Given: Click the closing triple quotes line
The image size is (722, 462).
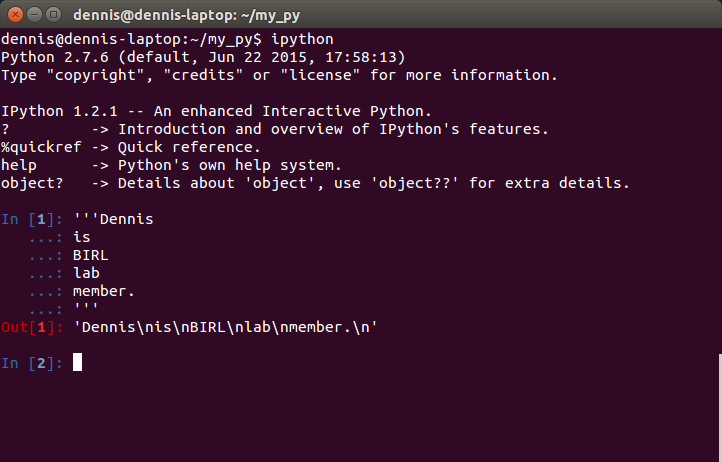Looking at the screenshot, I should click(85, 306).
